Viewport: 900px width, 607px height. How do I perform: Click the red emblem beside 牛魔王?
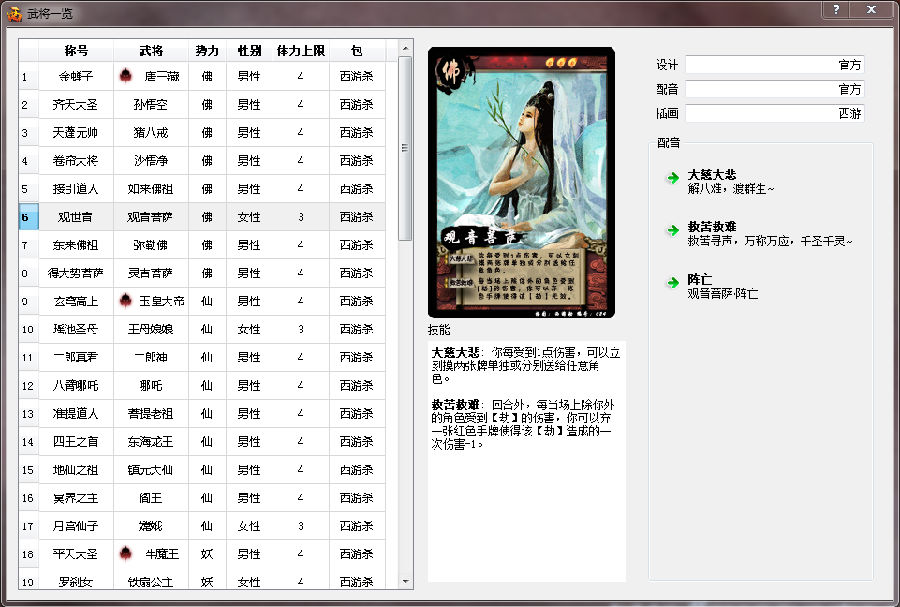coord(126,553)
